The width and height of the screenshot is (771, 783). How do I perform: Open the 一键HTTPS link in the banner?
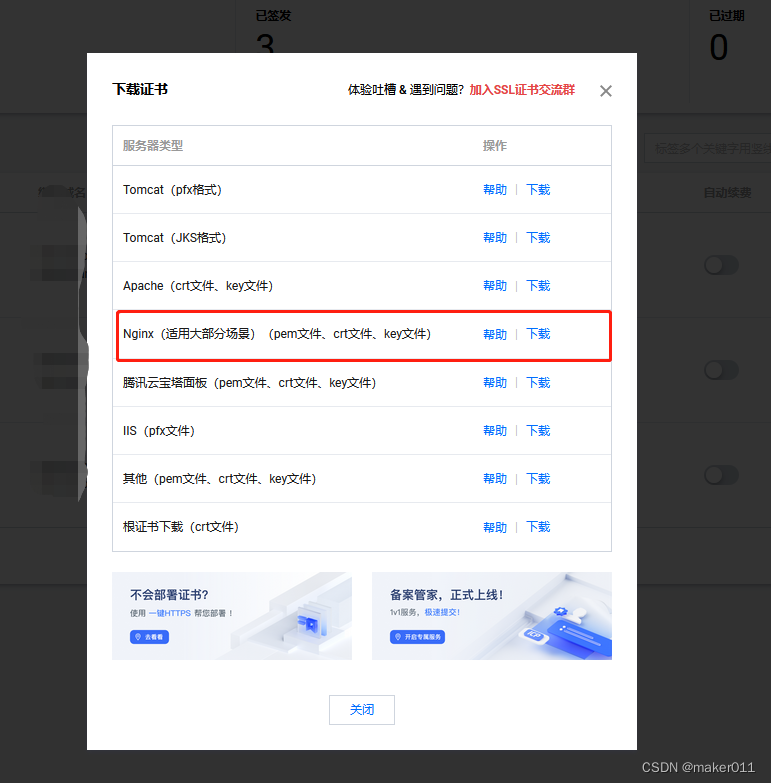click(x=169, y=613)
